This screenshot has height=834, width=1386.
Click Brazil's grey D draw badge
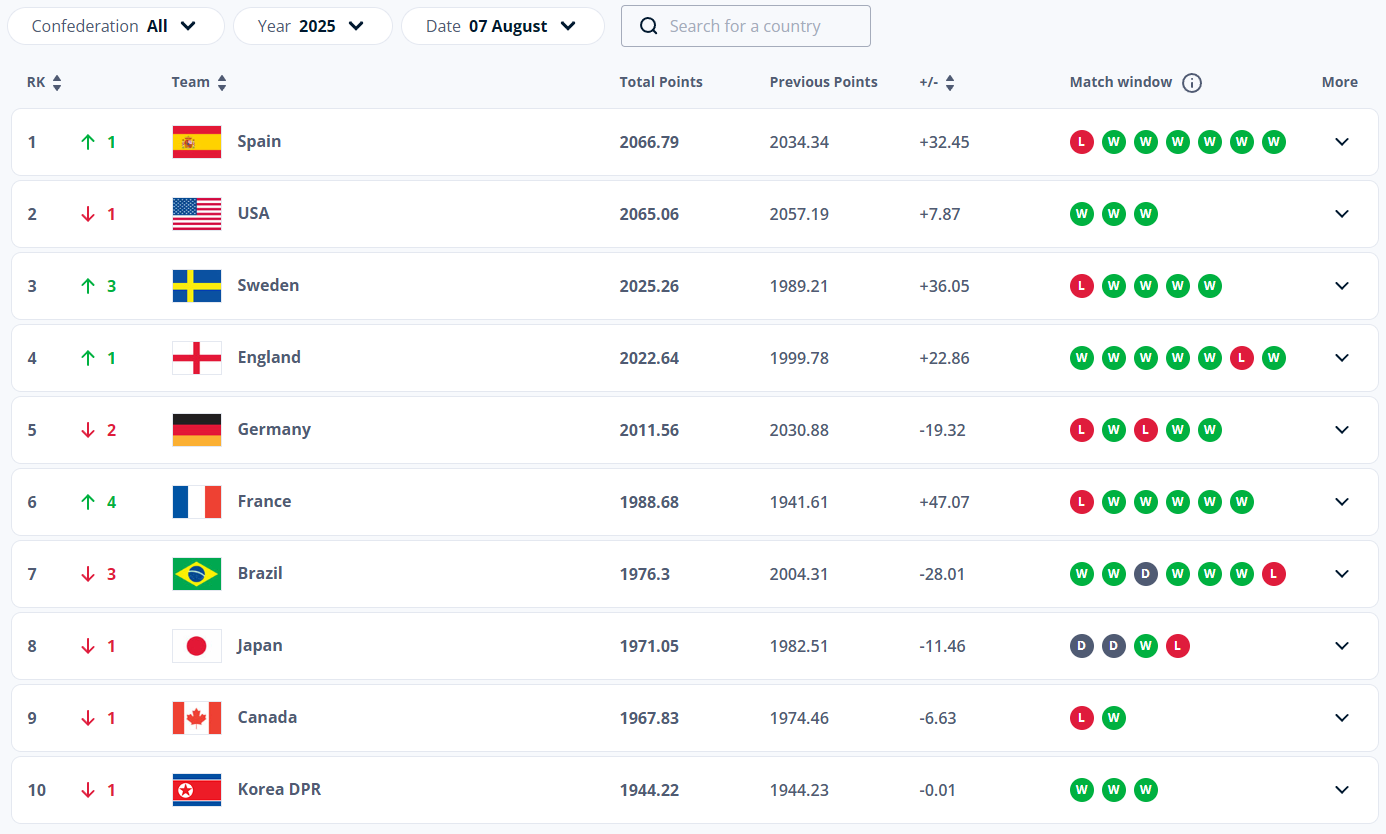[x=1145, y=574]
